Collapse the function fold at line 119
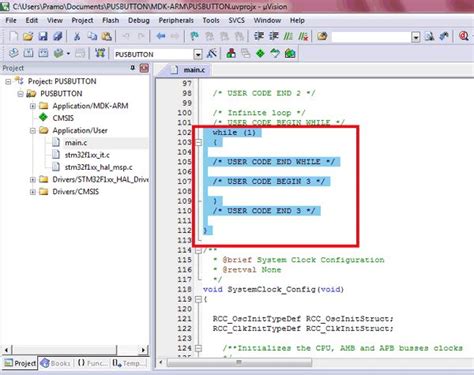The width and height of the screenshot is (474, 375). 199,299
